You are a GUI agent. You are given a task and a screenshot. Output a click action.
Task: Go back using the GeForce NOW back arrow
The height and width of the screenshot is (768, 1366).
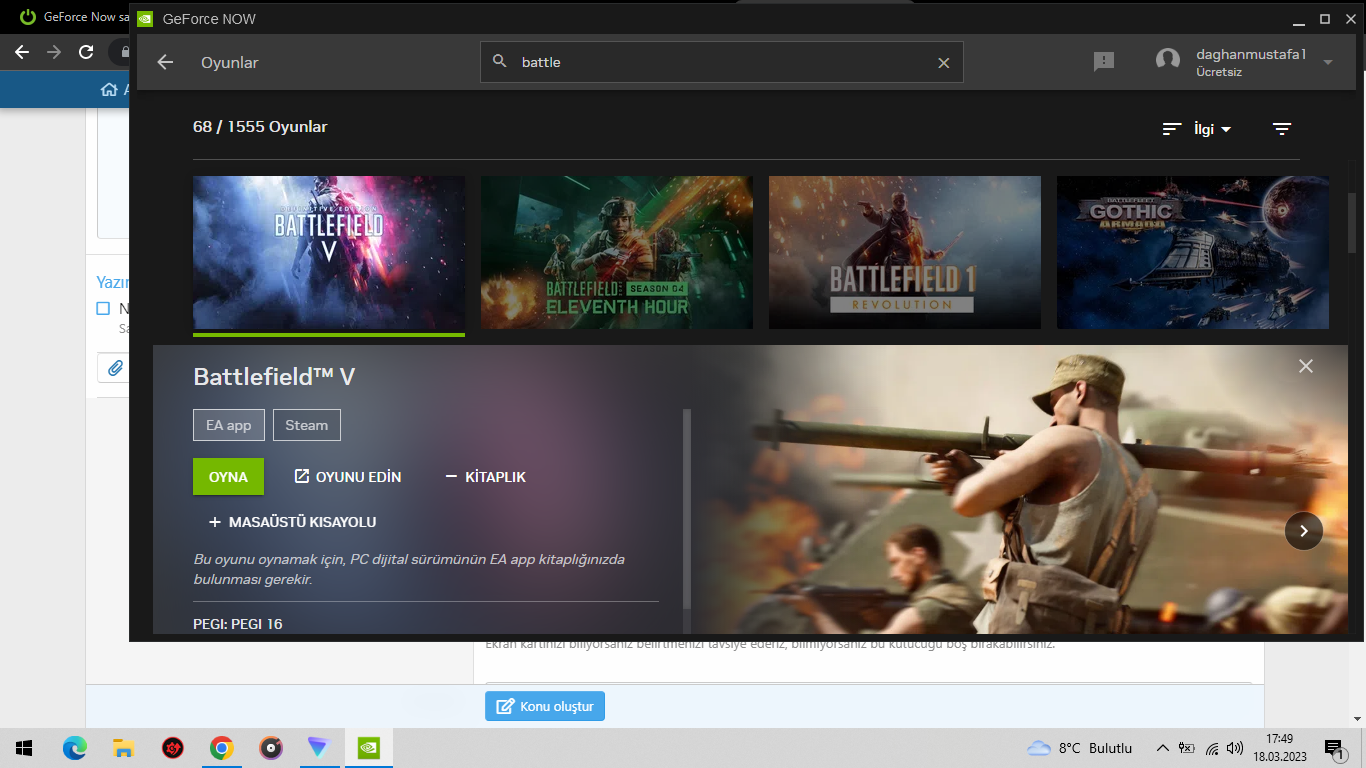click(166, 62)
